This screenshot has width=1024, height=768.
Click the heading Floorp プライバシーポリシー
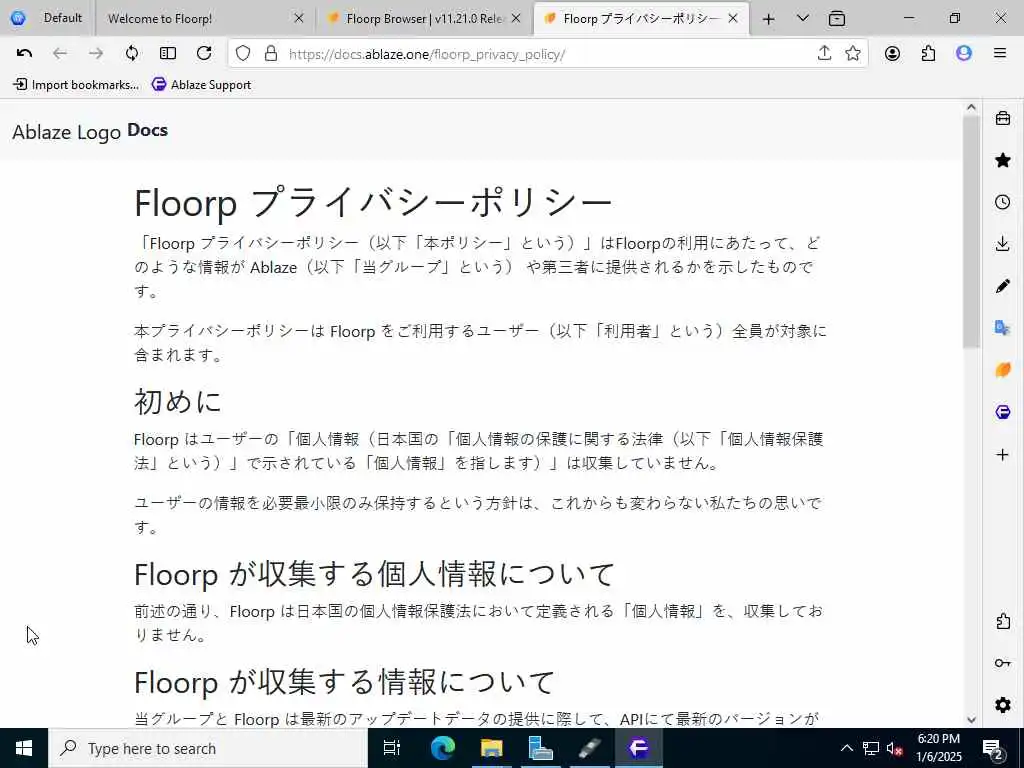click(374, 202)
